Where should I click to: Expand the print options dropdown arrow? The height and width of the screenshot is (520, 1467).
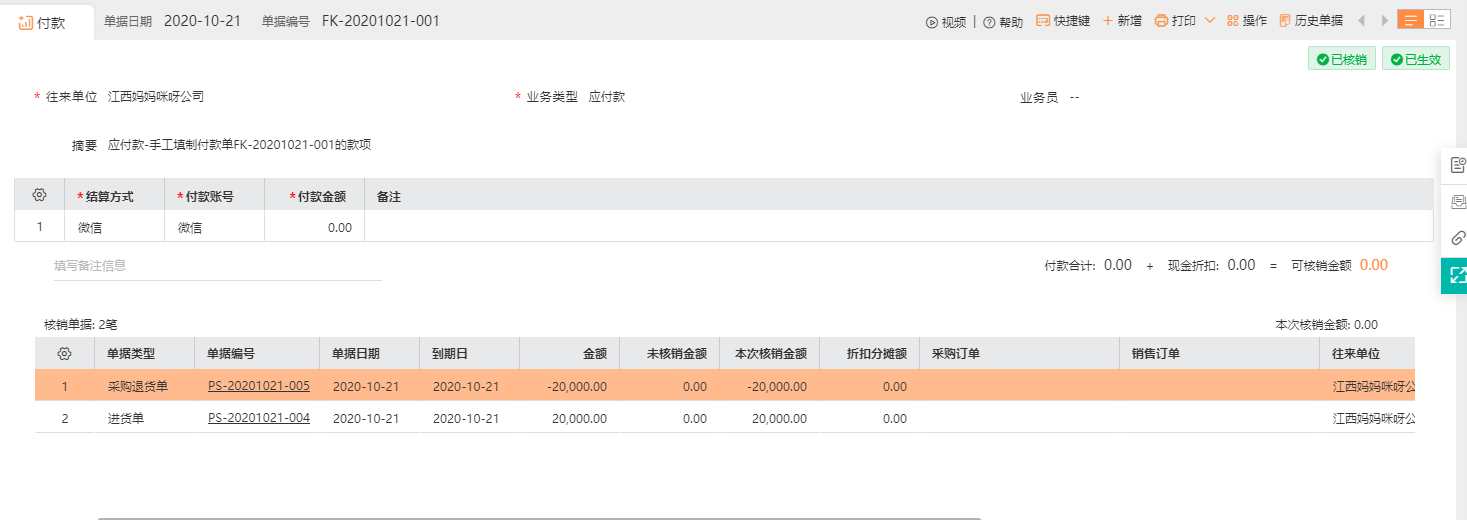click(x=1209, y=21)
